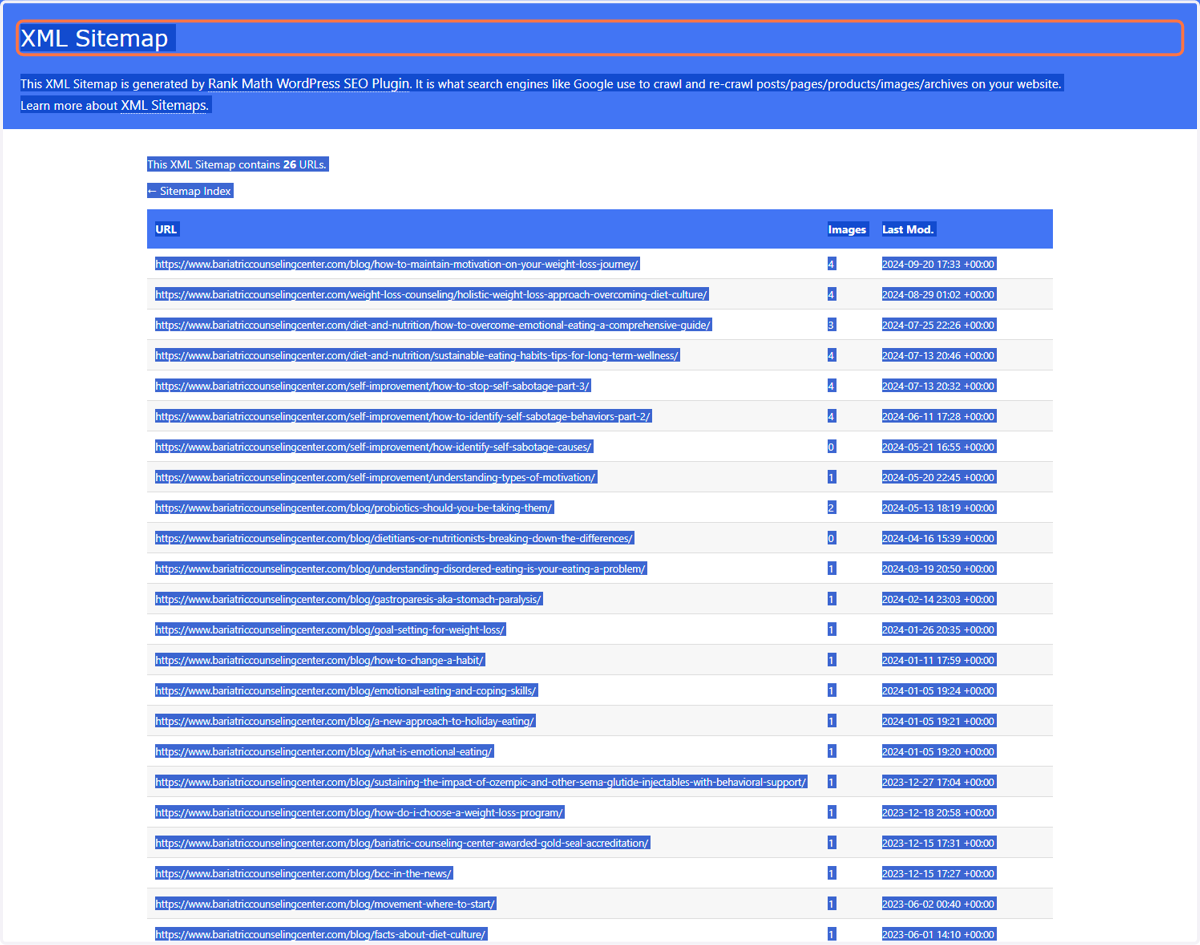This screenshot has height=945, width=1200.
Task: Open the Rank Math WordPress SEO Plugin link
Action: (309, 84)
